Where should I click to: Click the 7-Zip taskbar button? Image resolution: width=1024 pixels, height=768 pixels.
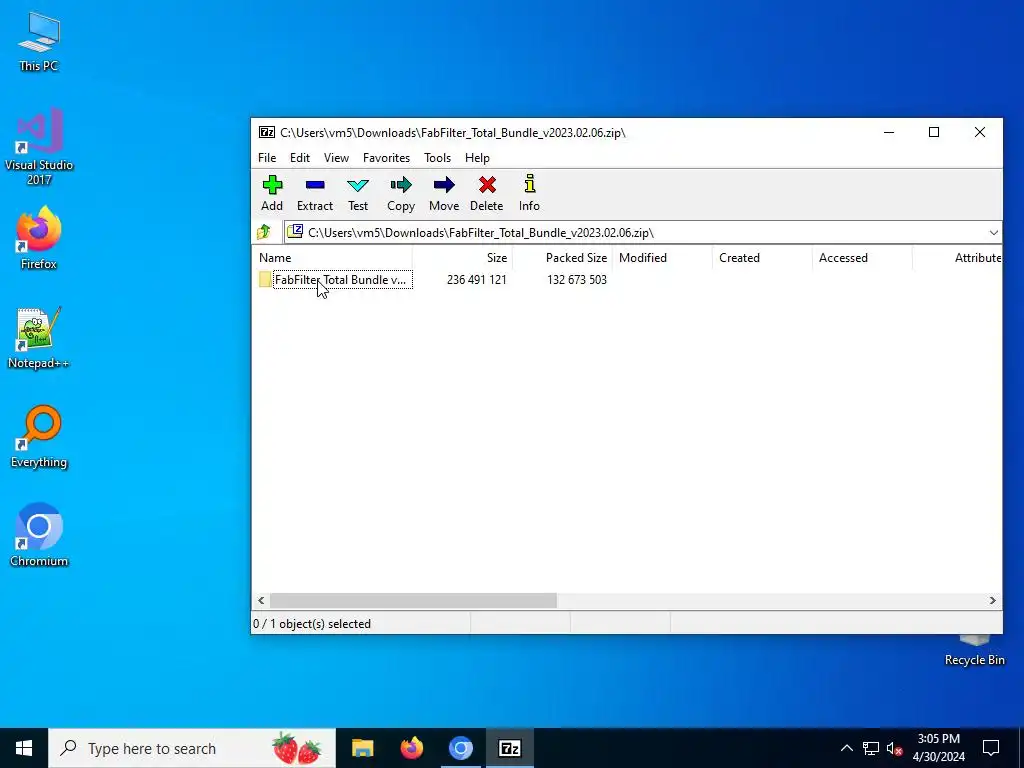point(509,748)
